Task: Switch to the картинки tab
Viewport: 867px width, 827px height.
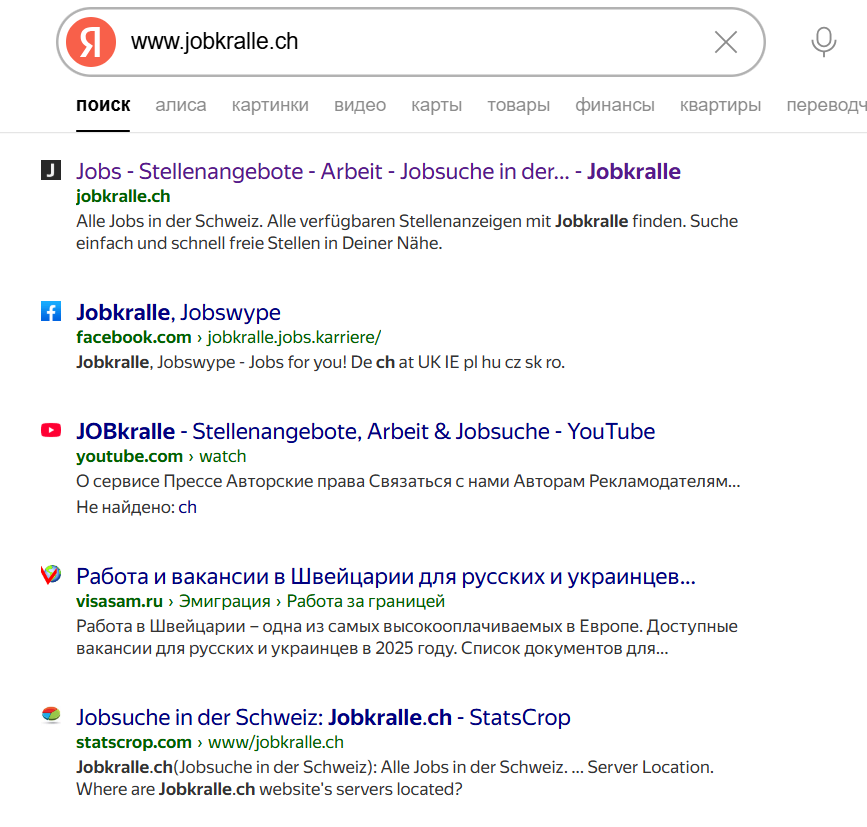Action: click(x=270, y=105)
